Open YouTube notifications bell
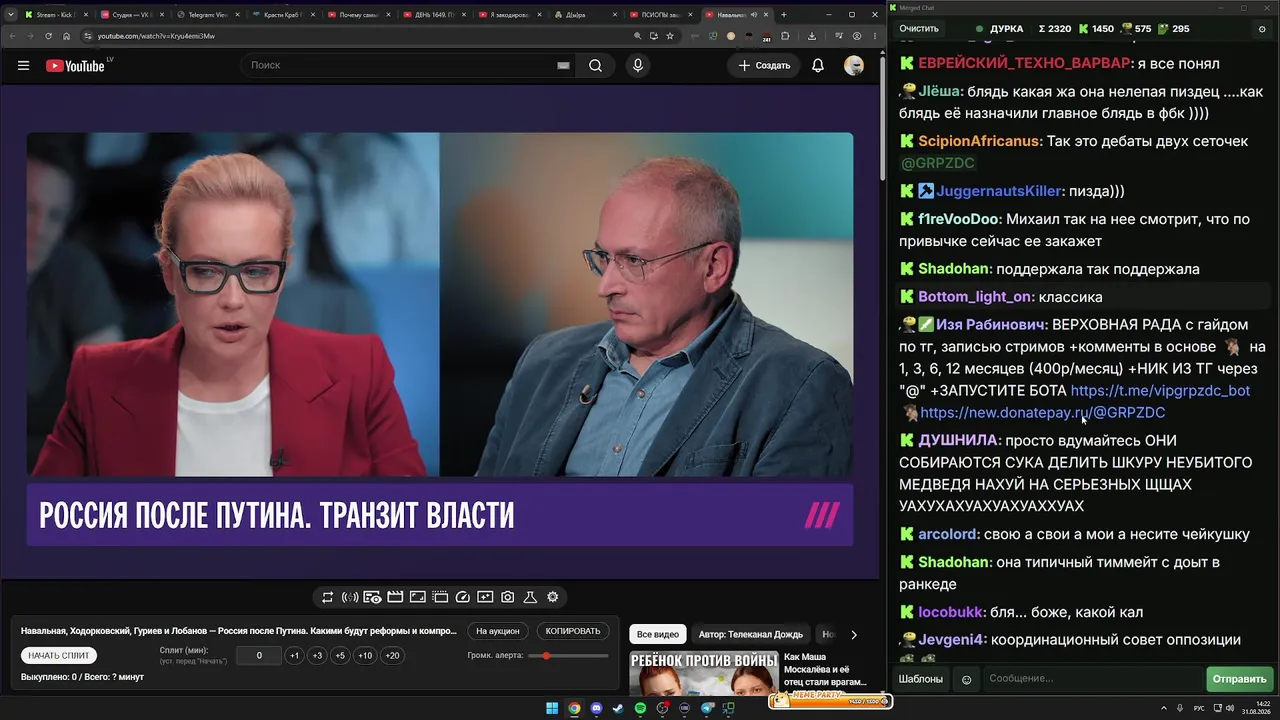 [818, 65]
